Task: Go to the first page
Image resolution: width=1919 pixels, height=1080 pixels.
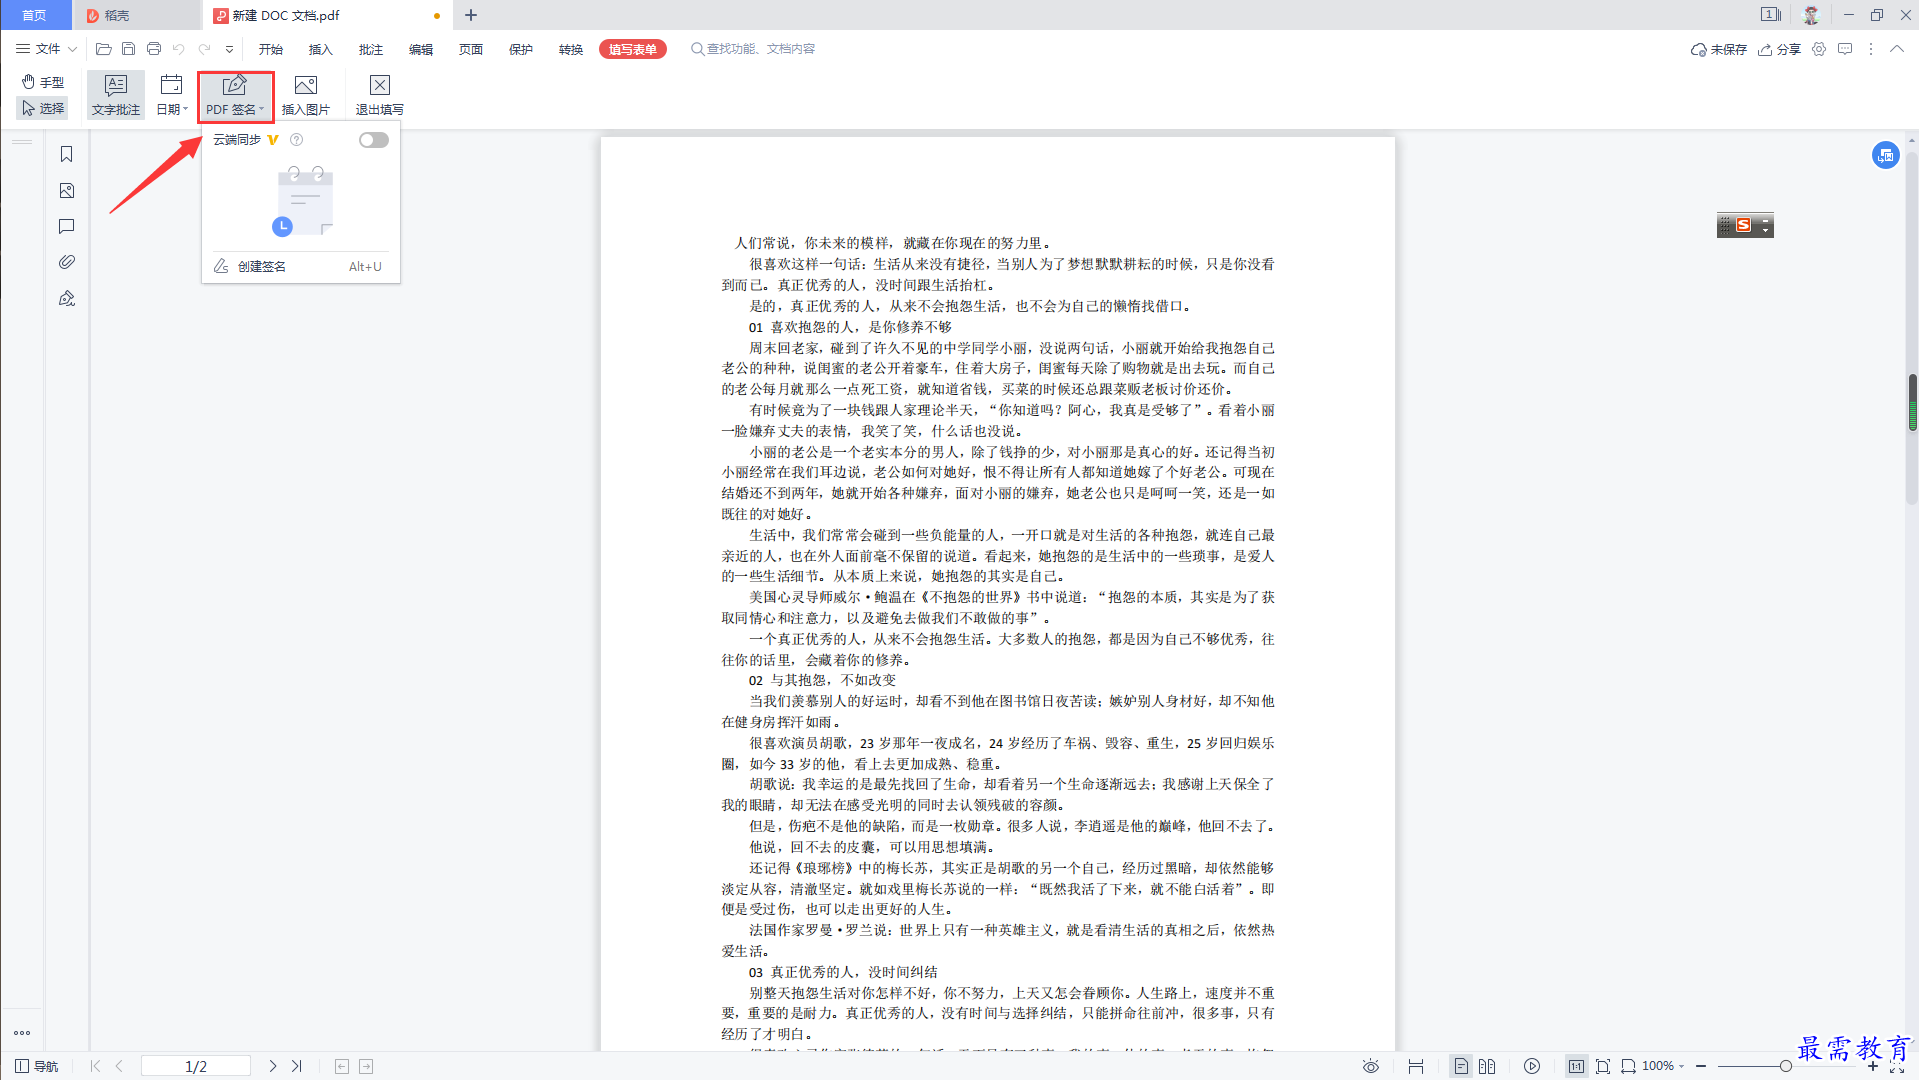Action: coord(95,1066)
